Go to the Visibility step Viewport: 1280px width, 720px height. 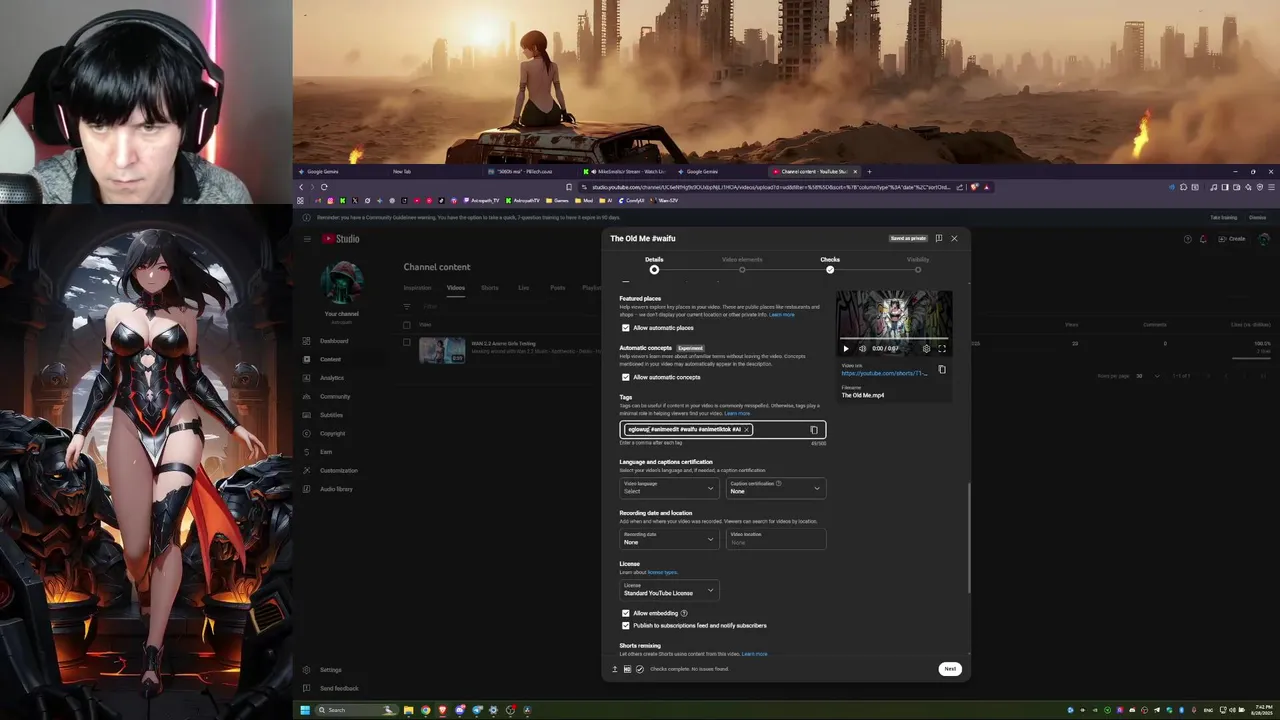pyautogui.click(x=918, y=265)
